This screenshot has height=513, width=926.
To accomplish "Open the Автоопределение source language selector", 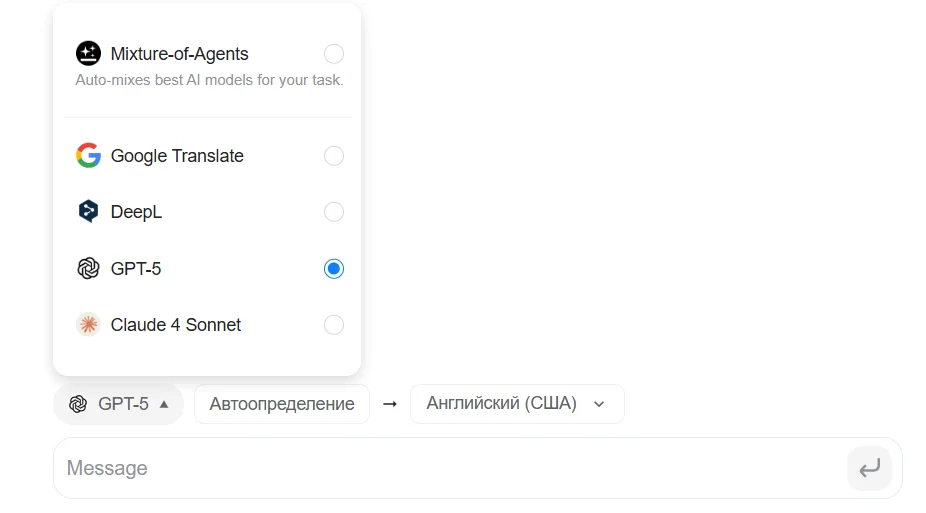I will pyautogui.click(x=282, y=404).
